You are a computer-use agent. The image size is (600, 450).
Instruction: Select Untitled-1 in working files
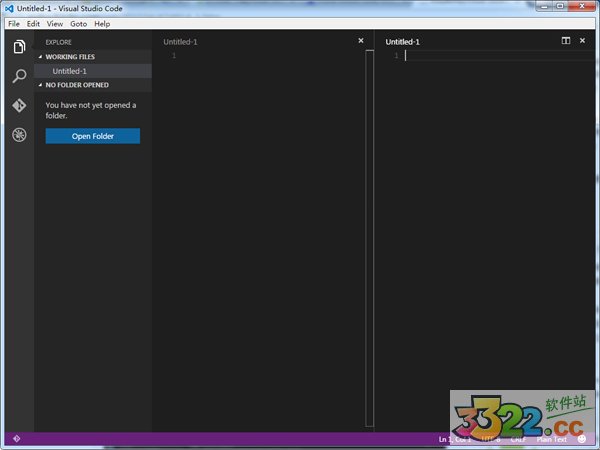pyautogui.click(x=93, y=71)
